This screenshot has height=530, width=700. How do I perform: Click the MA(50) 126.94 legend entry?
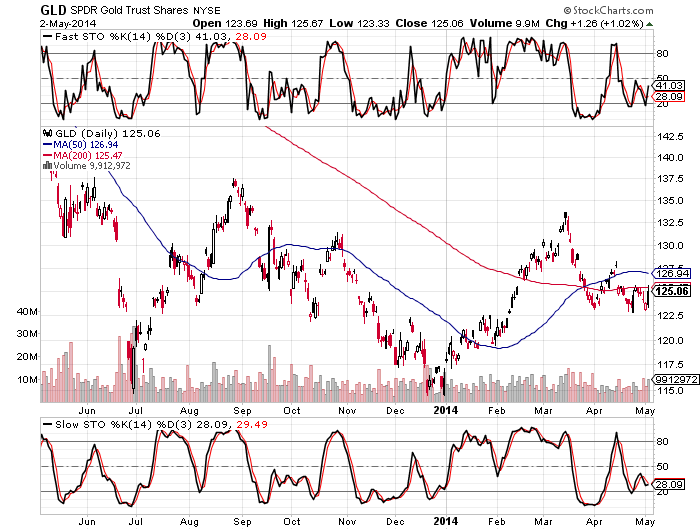80,145
